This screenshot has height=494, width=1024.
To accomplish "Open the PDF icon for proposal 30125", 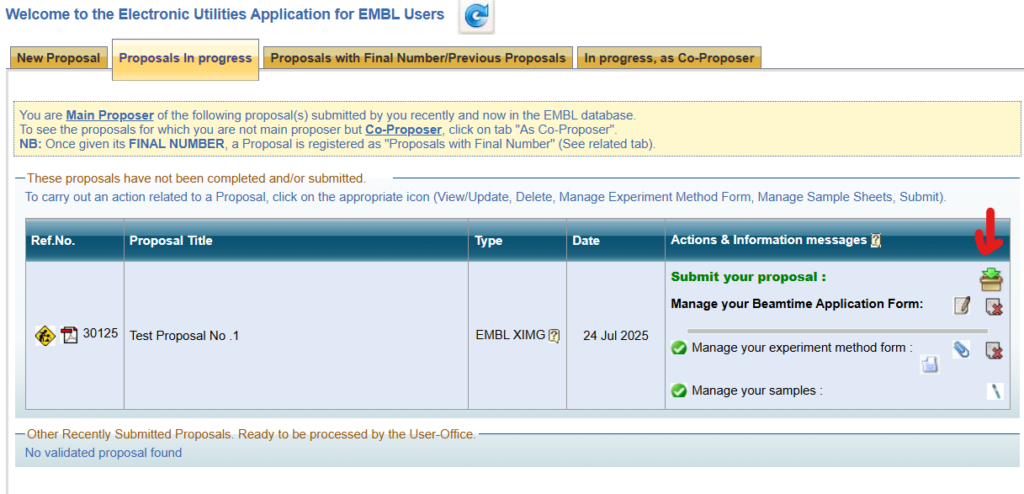I will (x=69, y=334).
